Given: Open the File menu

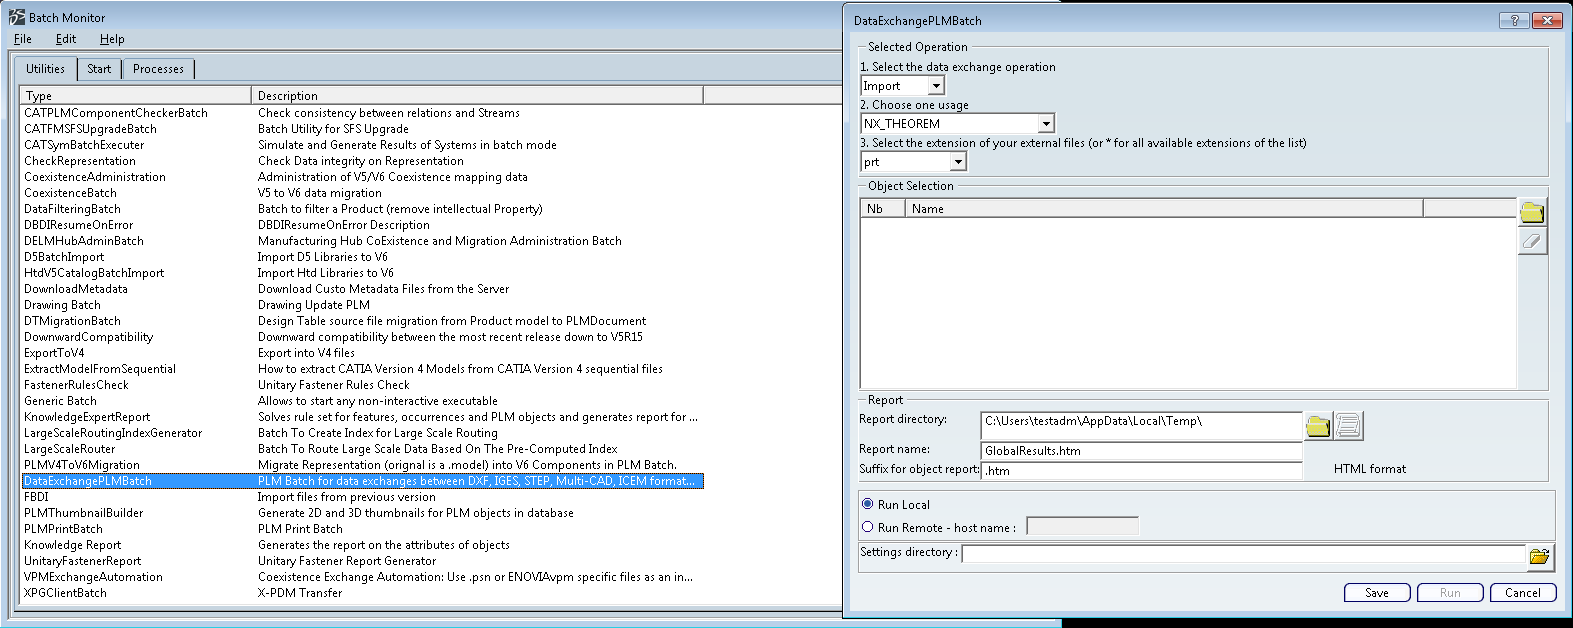Looking at the screenshot, I should coord(23,39).
